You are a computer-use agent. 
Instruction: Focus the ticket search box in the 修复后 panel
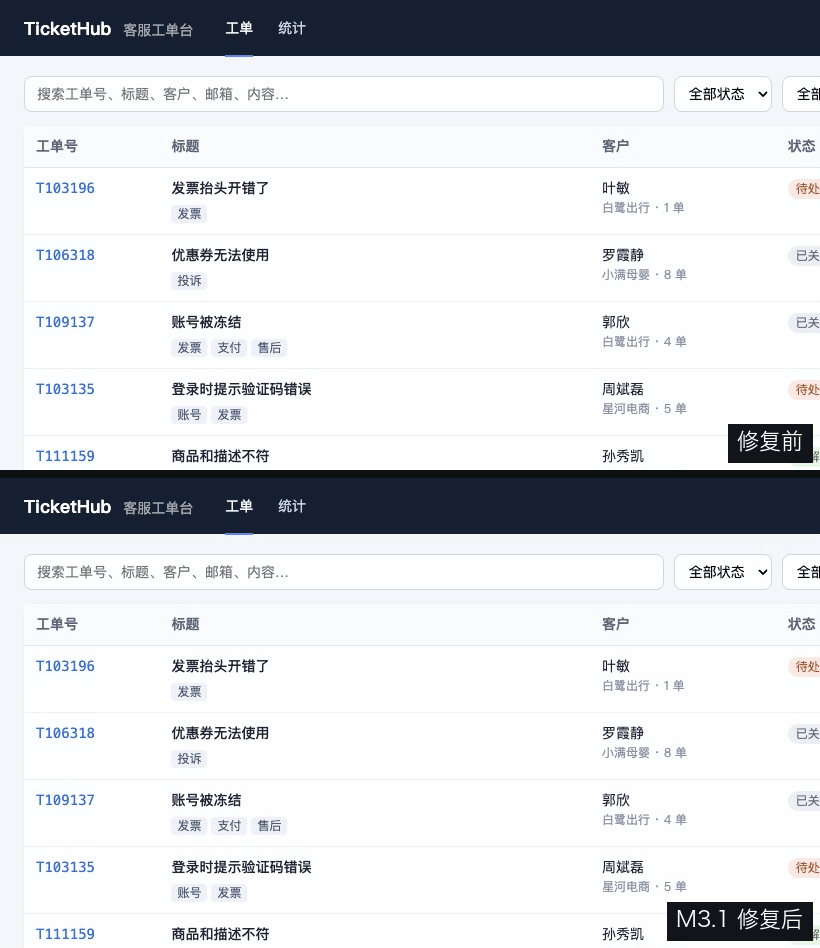[343, 572]
